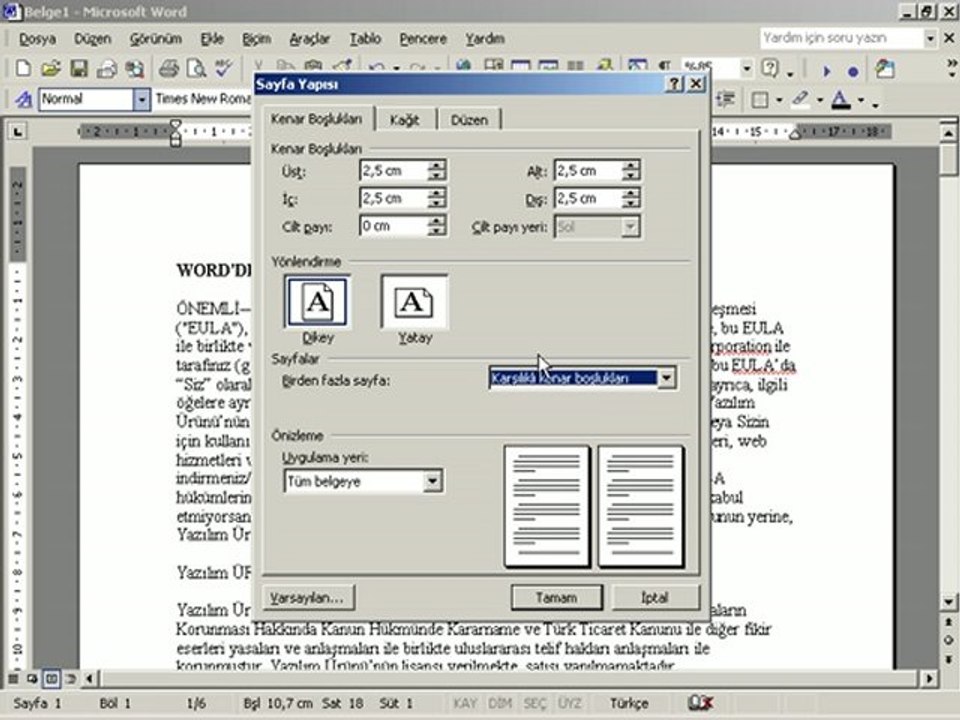Open the Dosya menu
This screenshot has width=960, height=720.
click(x=37, y=39)
